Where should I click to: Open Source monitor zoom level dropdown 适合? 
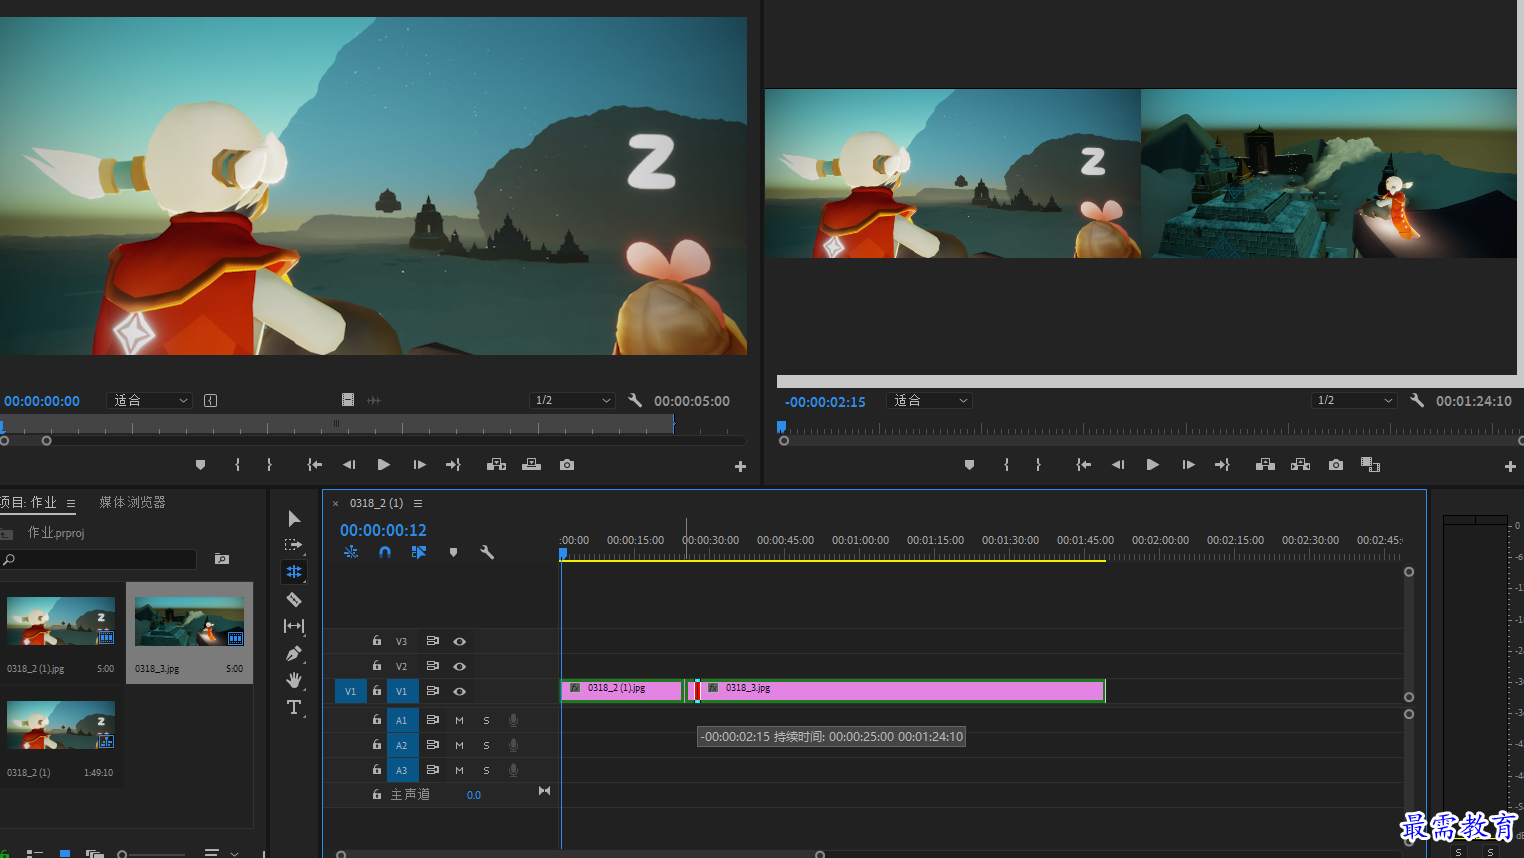pos(149,400)
